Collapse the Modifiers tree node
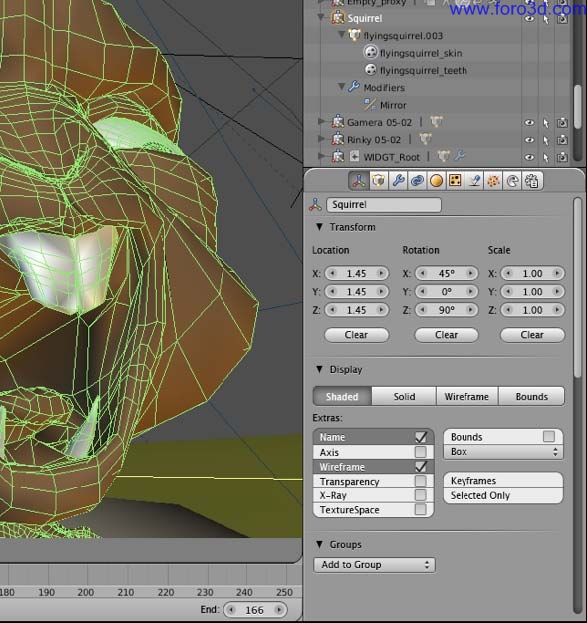Image resolution: width=587 pixels, height=623 pixels. tap(341, 86)
